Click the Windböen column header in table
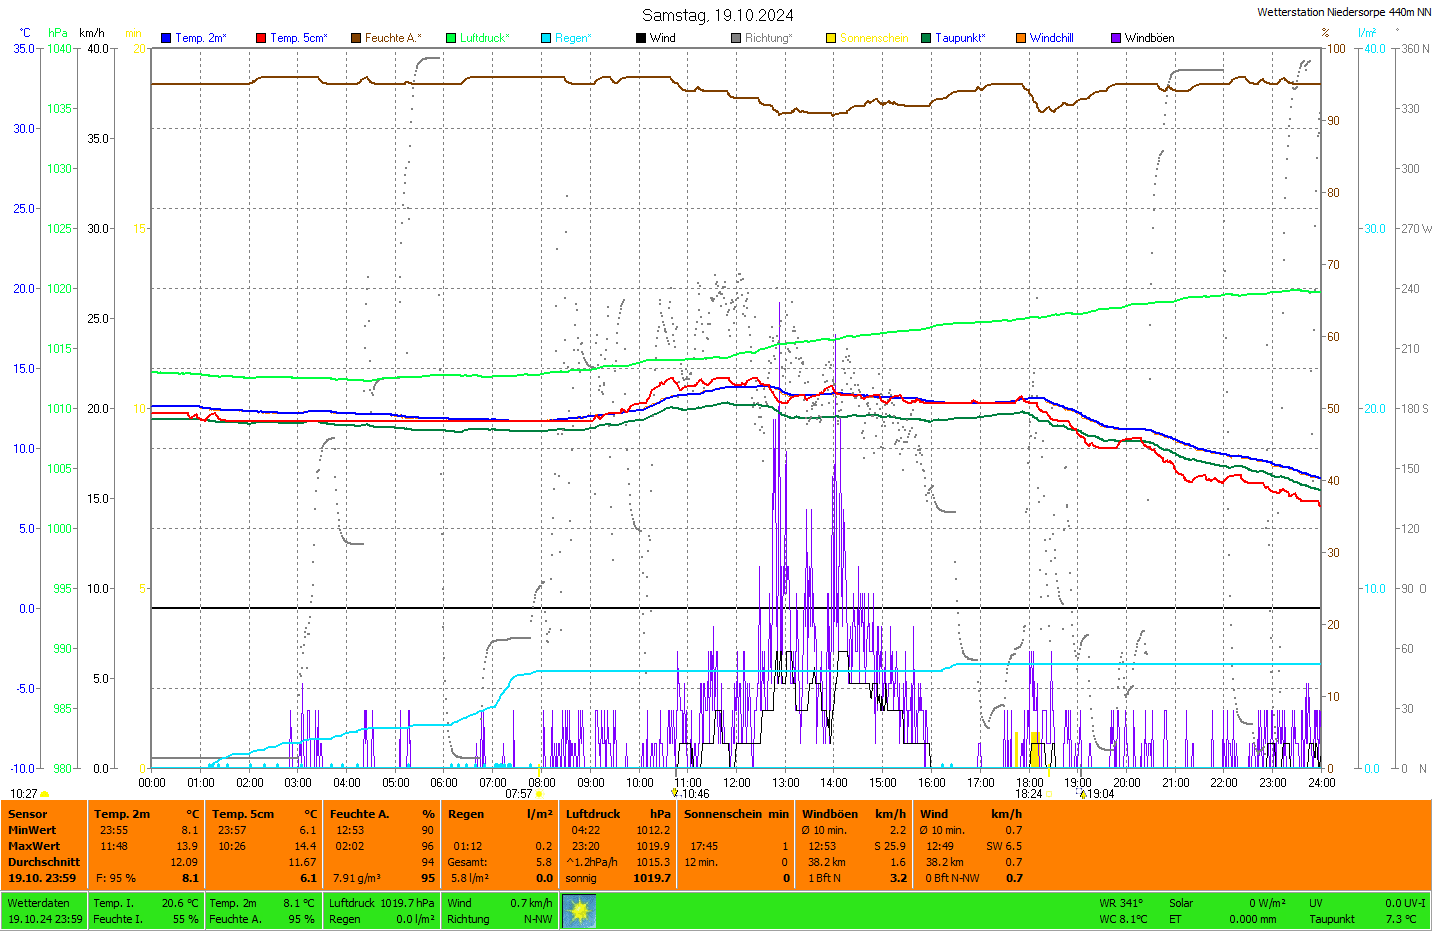Viewport: 1432px width, 931px height. (x=830, y=814)
